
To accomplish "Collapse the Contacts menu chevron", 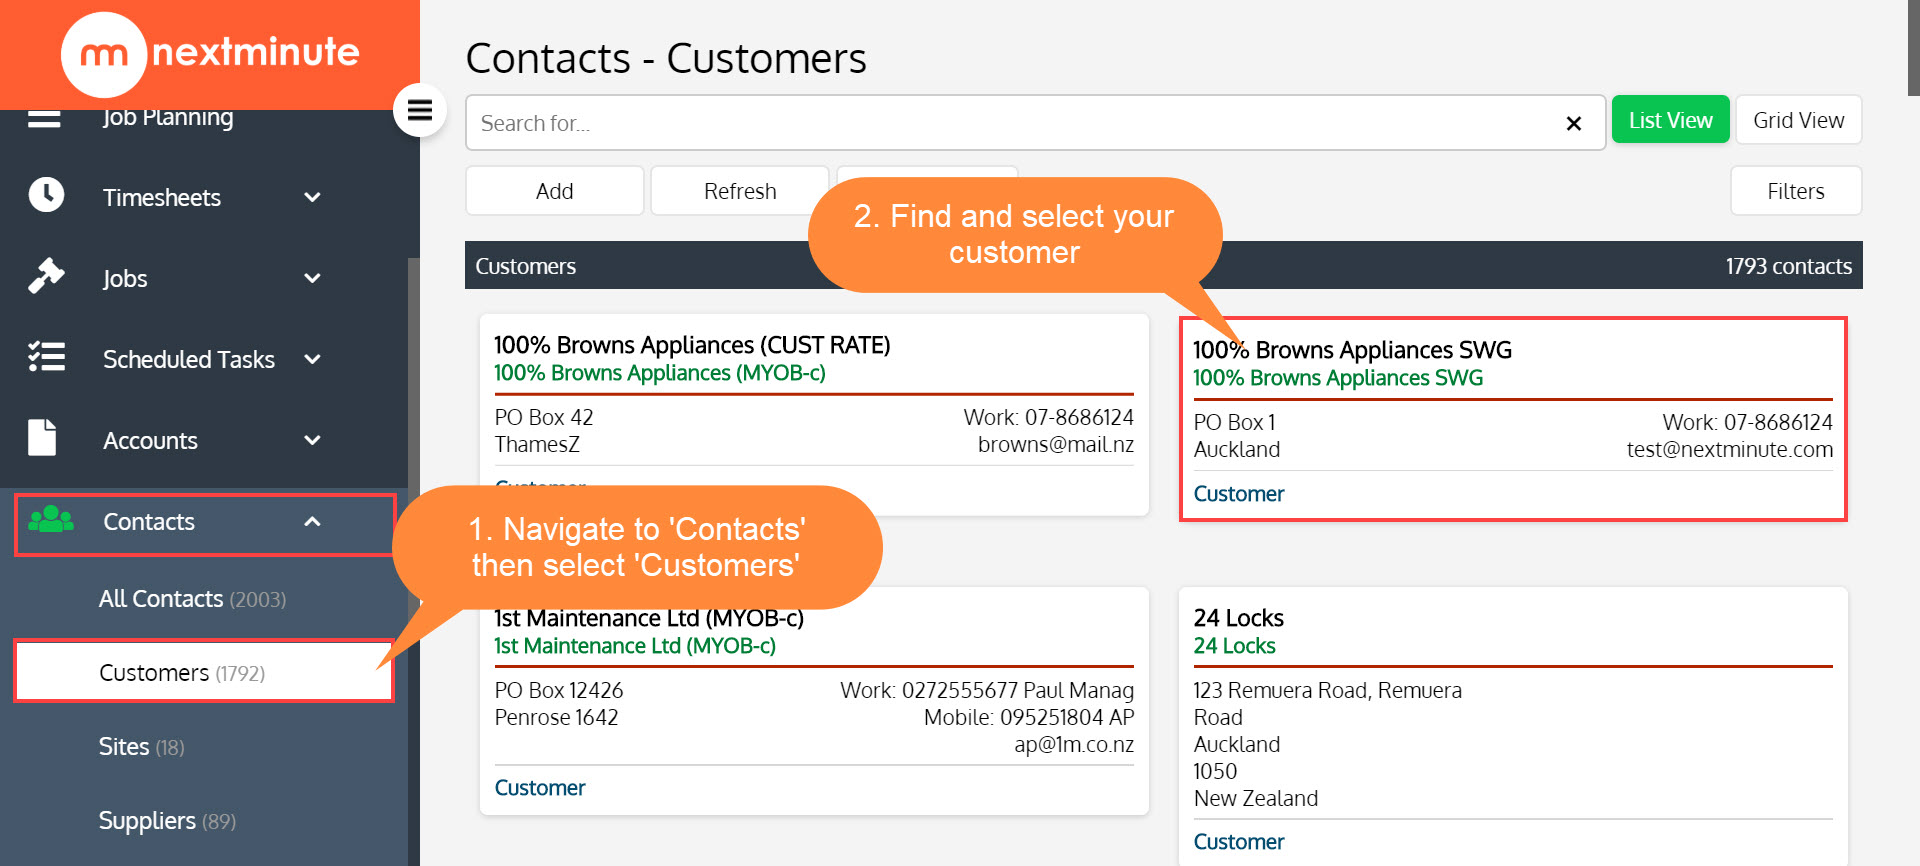I will [312, 521].
